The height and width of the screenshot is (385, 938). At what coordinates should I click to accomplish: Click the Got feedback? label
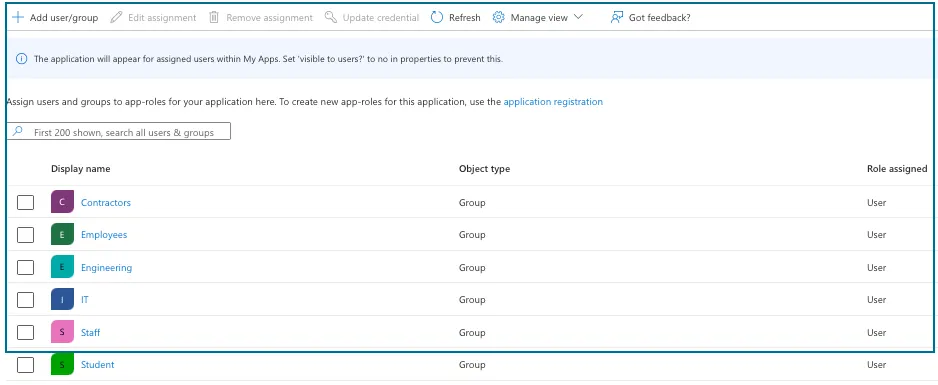660,18
